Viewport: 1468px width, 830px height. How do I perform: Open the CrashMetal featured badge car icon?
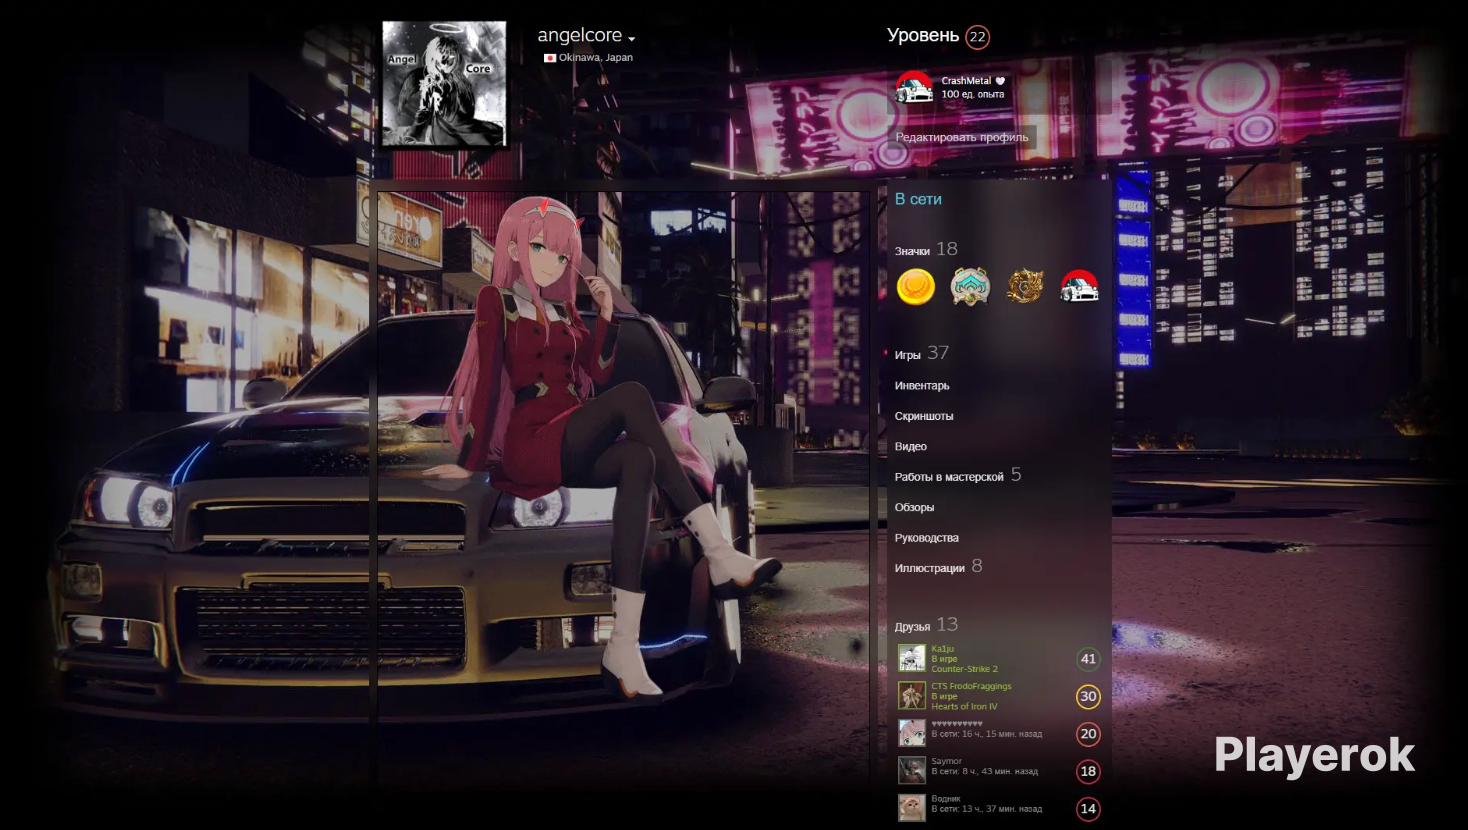point(913,87)
